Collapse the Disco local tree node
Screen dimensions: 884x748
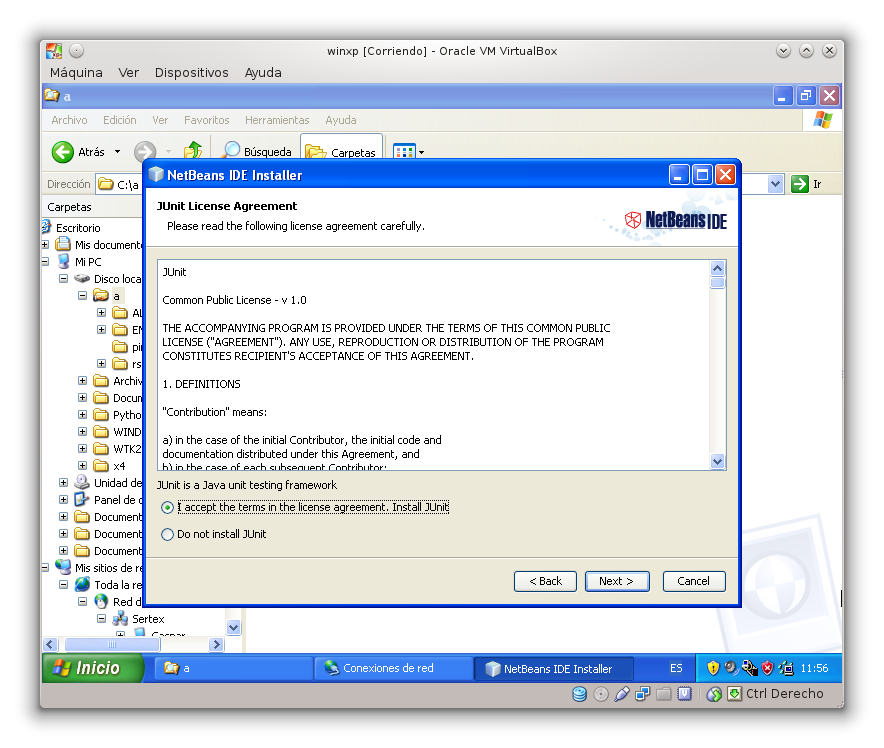tap(62, 278)
